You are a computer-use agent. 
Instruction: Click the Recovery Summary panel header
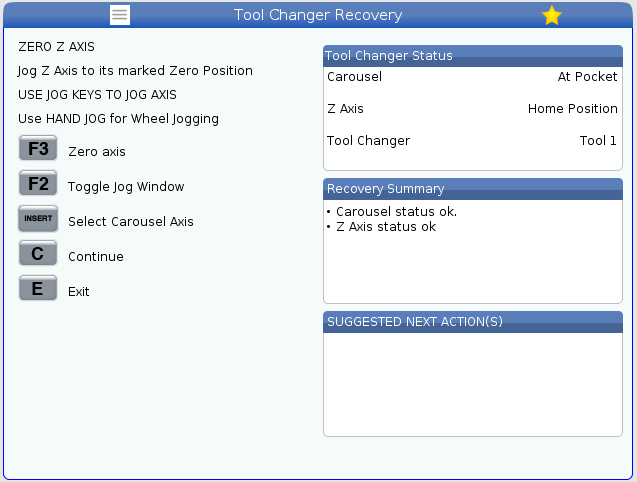pyautogui.click(x=473, y=189)
